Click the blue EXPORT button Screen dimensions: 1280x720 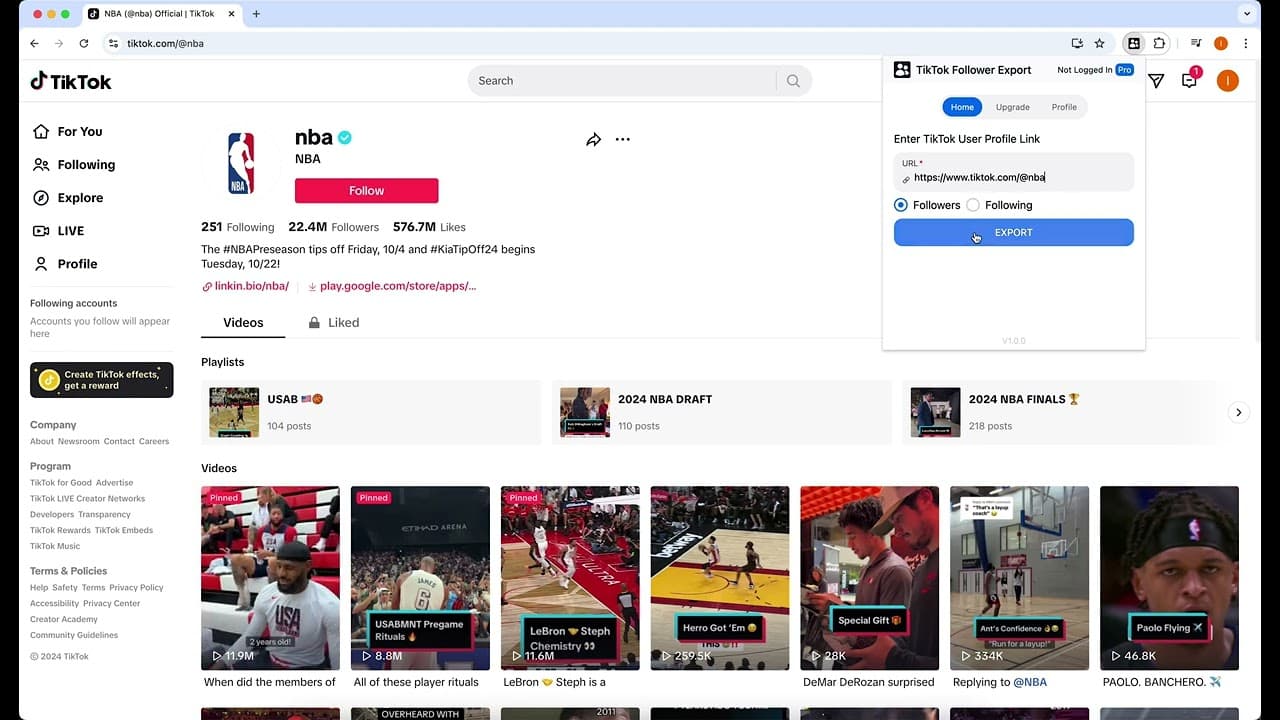tap(1014, 232)
